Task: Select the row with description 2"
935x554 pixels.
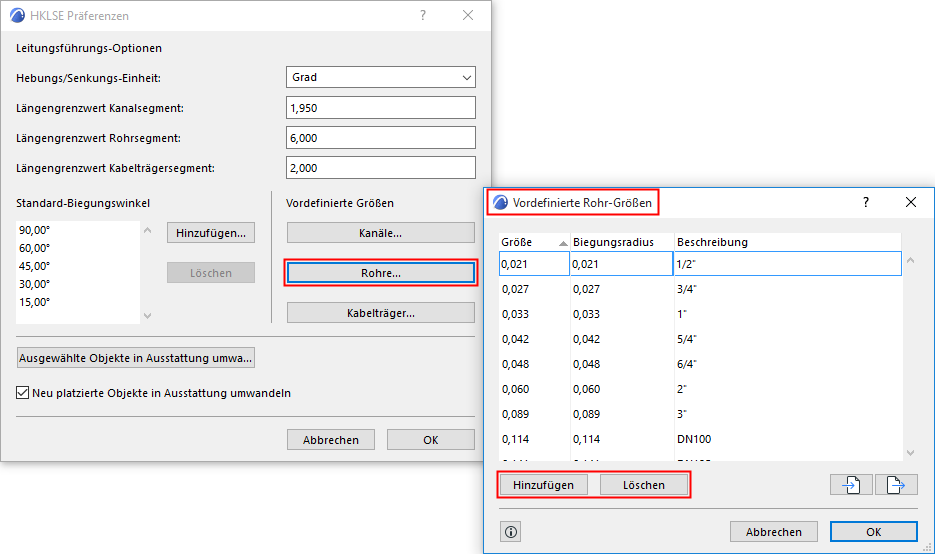Action: pos(700,389)
